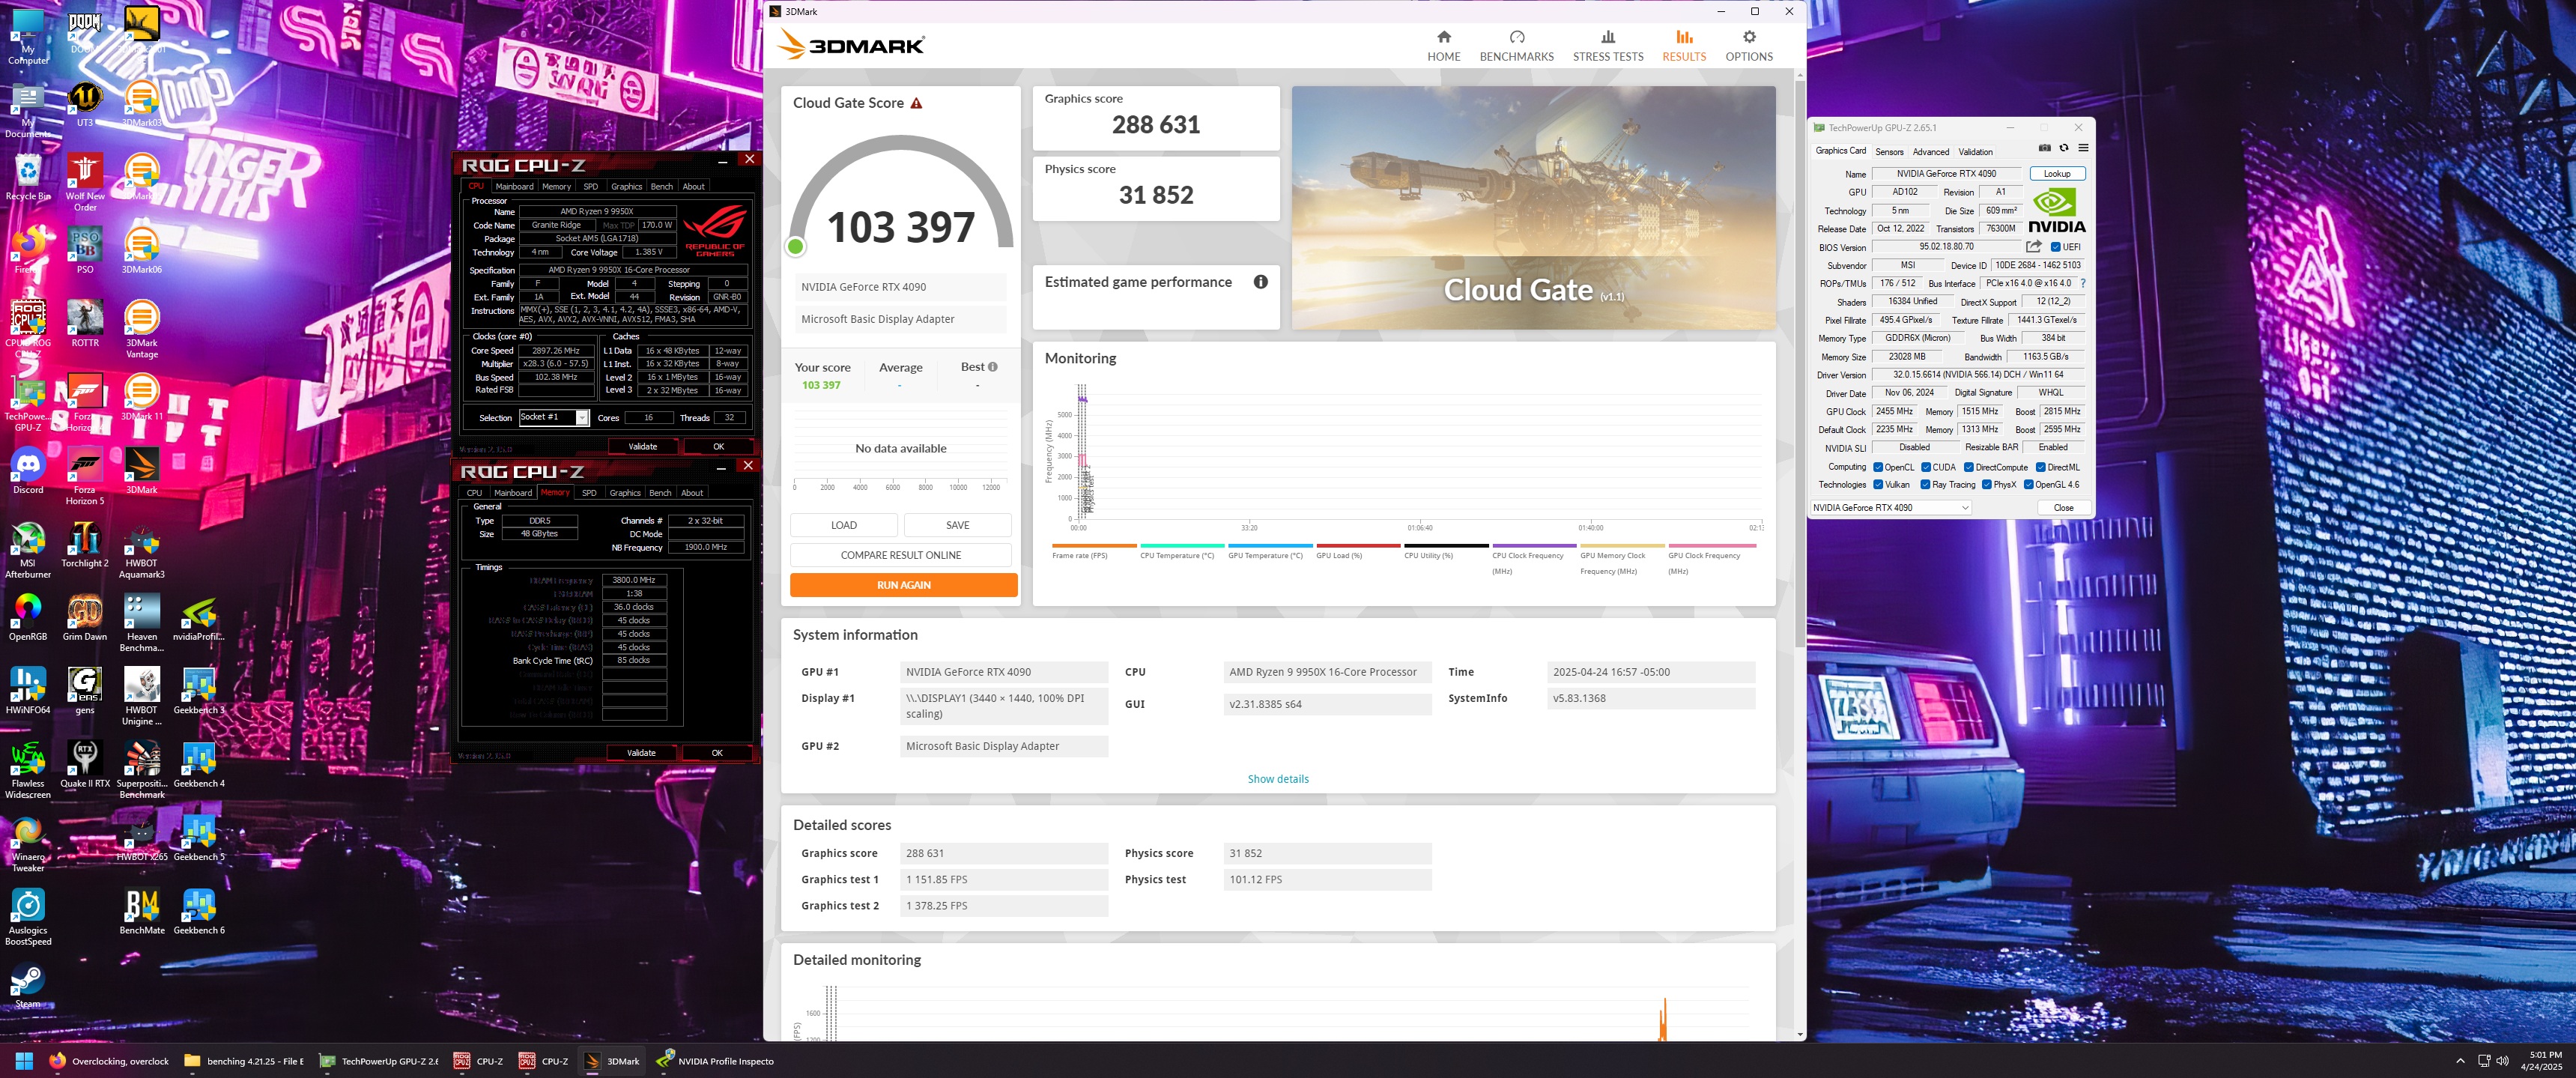Click the Cloud Gate benchmark thumbnail image
The image size is (2576, 1078).
tap(1533, 208)
